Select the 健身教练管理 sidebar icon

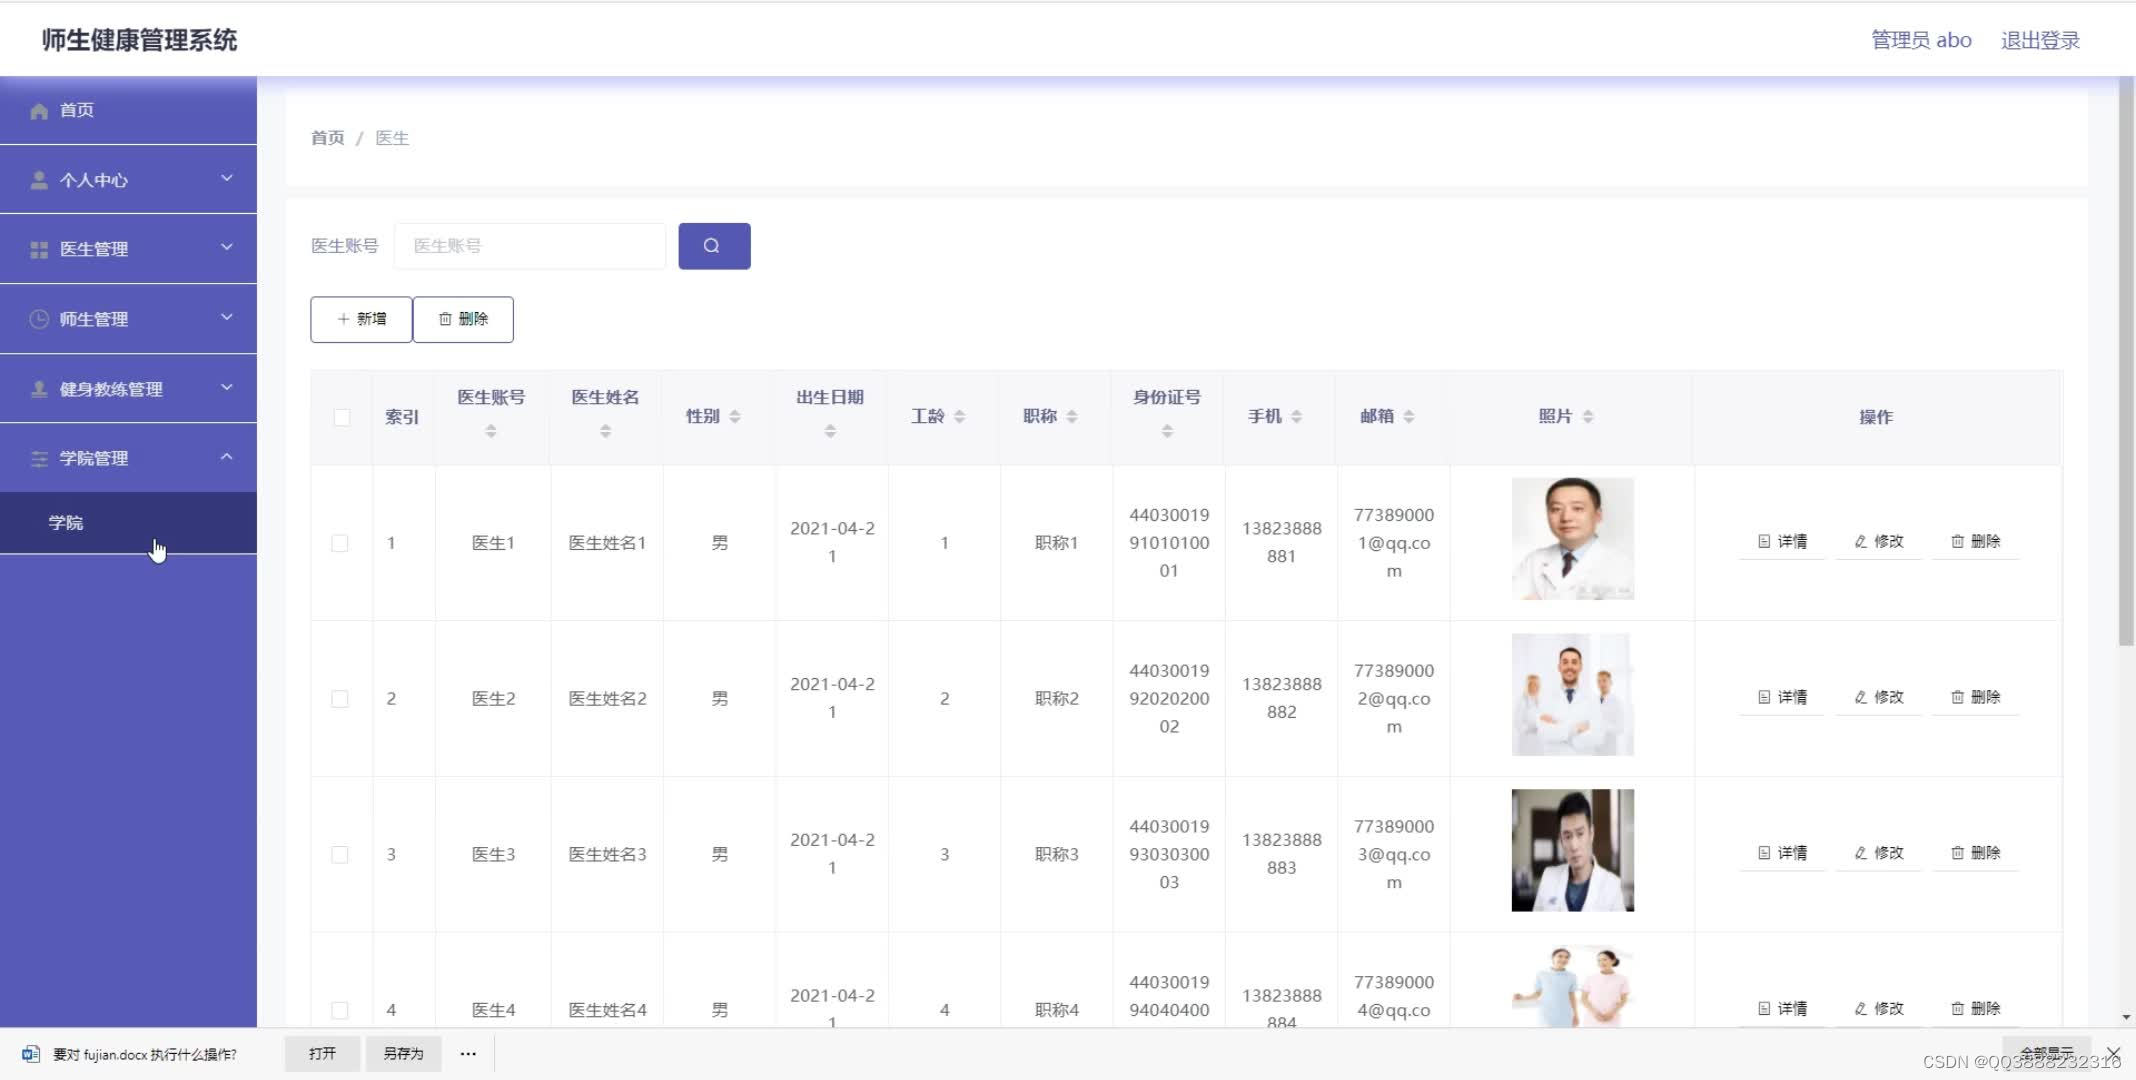[38, 388]
